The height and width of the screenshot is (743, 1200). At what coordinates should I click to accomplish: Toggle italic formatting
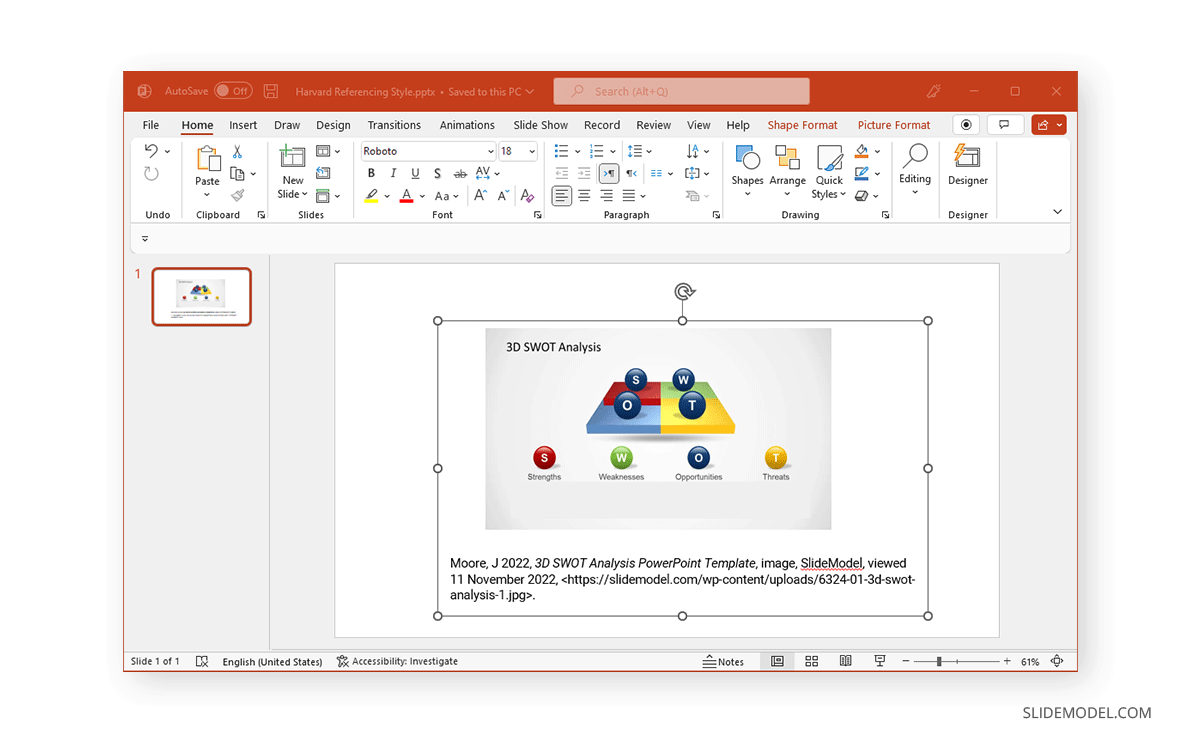[x=392, y=172]
